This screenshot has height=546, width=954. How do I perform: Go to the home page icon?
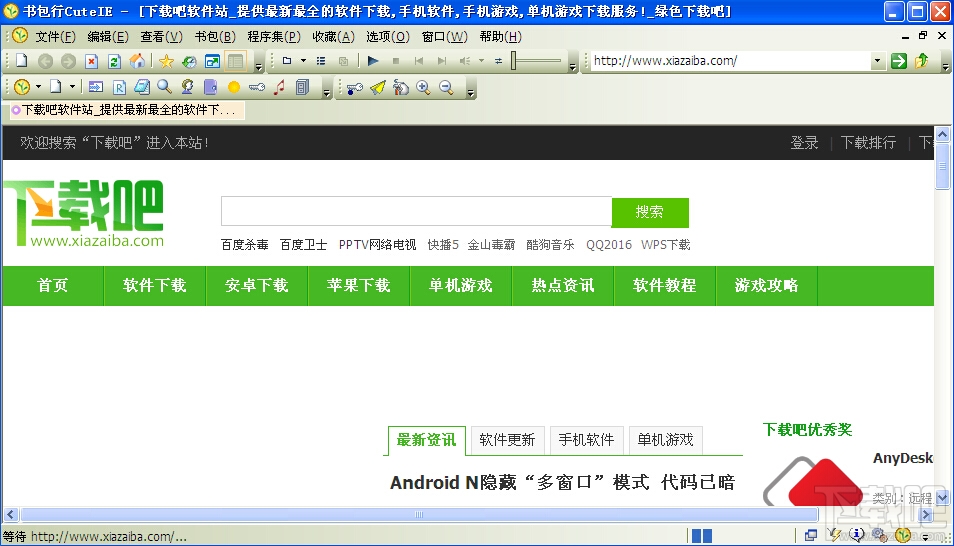pos(138,61)
